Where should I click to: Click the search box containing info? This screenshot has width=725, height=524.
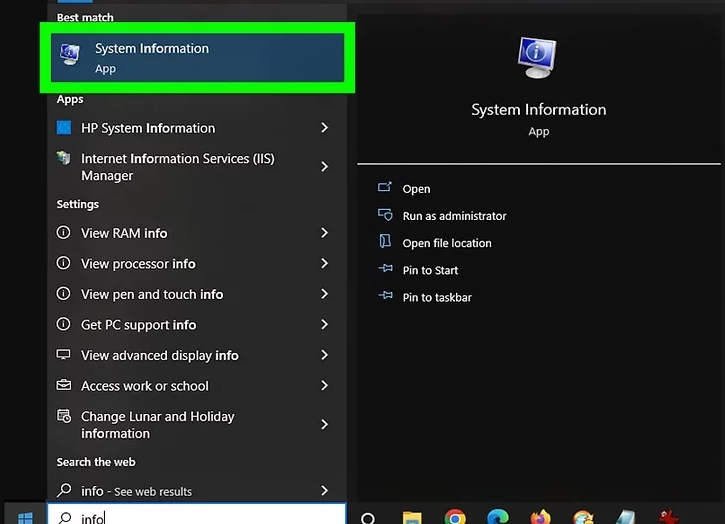(197, 514)
